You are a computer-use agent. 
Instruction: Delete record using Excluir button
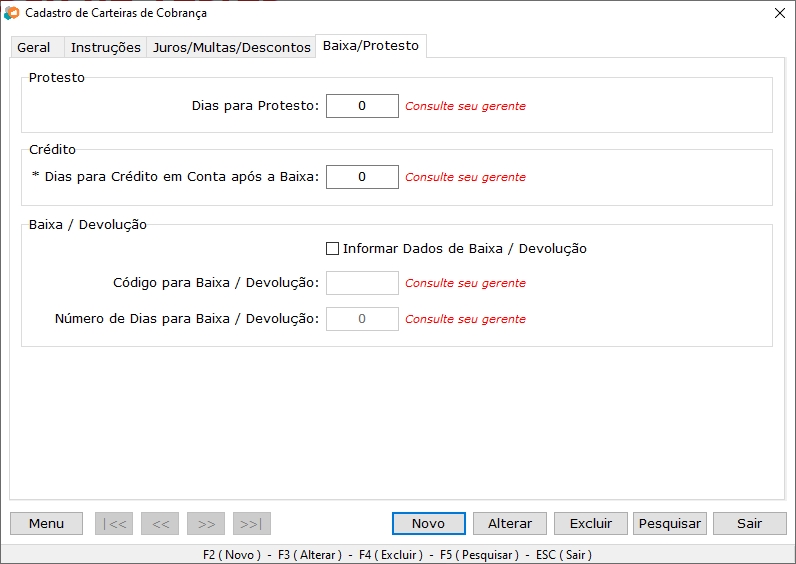tap(590, 523)
